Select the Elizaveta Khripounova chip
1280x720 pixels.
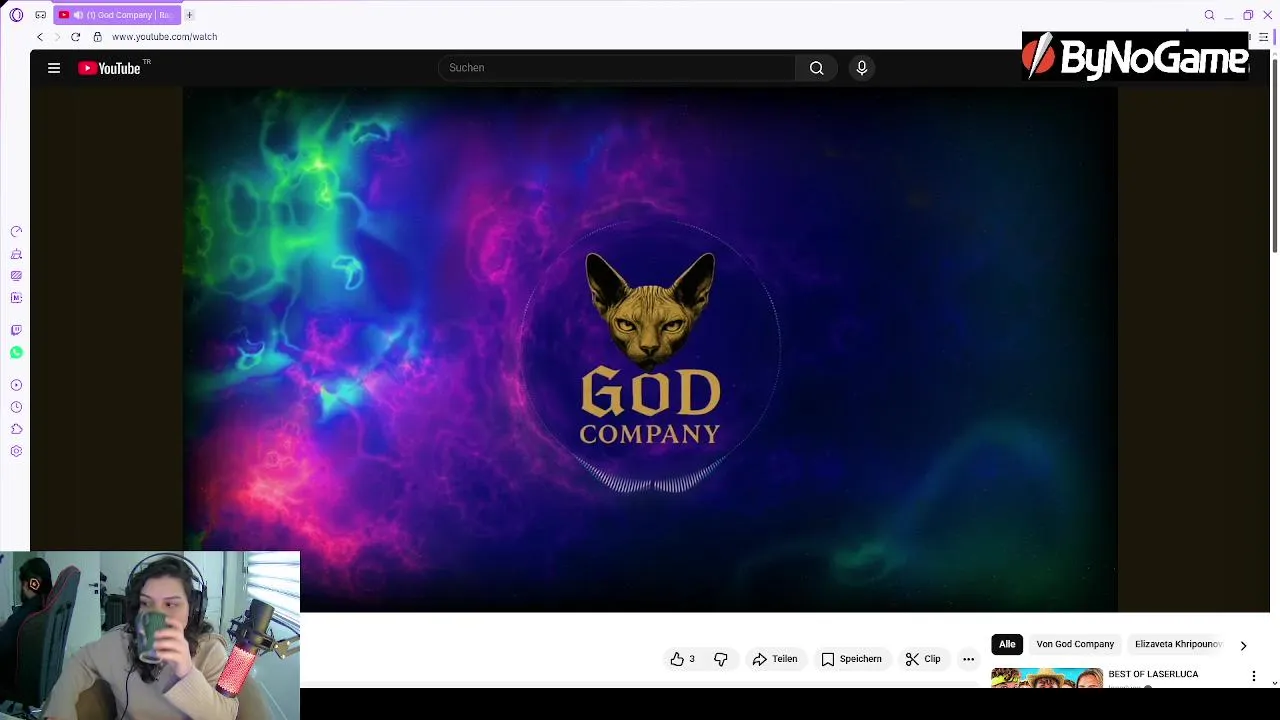coord(1178,644)
